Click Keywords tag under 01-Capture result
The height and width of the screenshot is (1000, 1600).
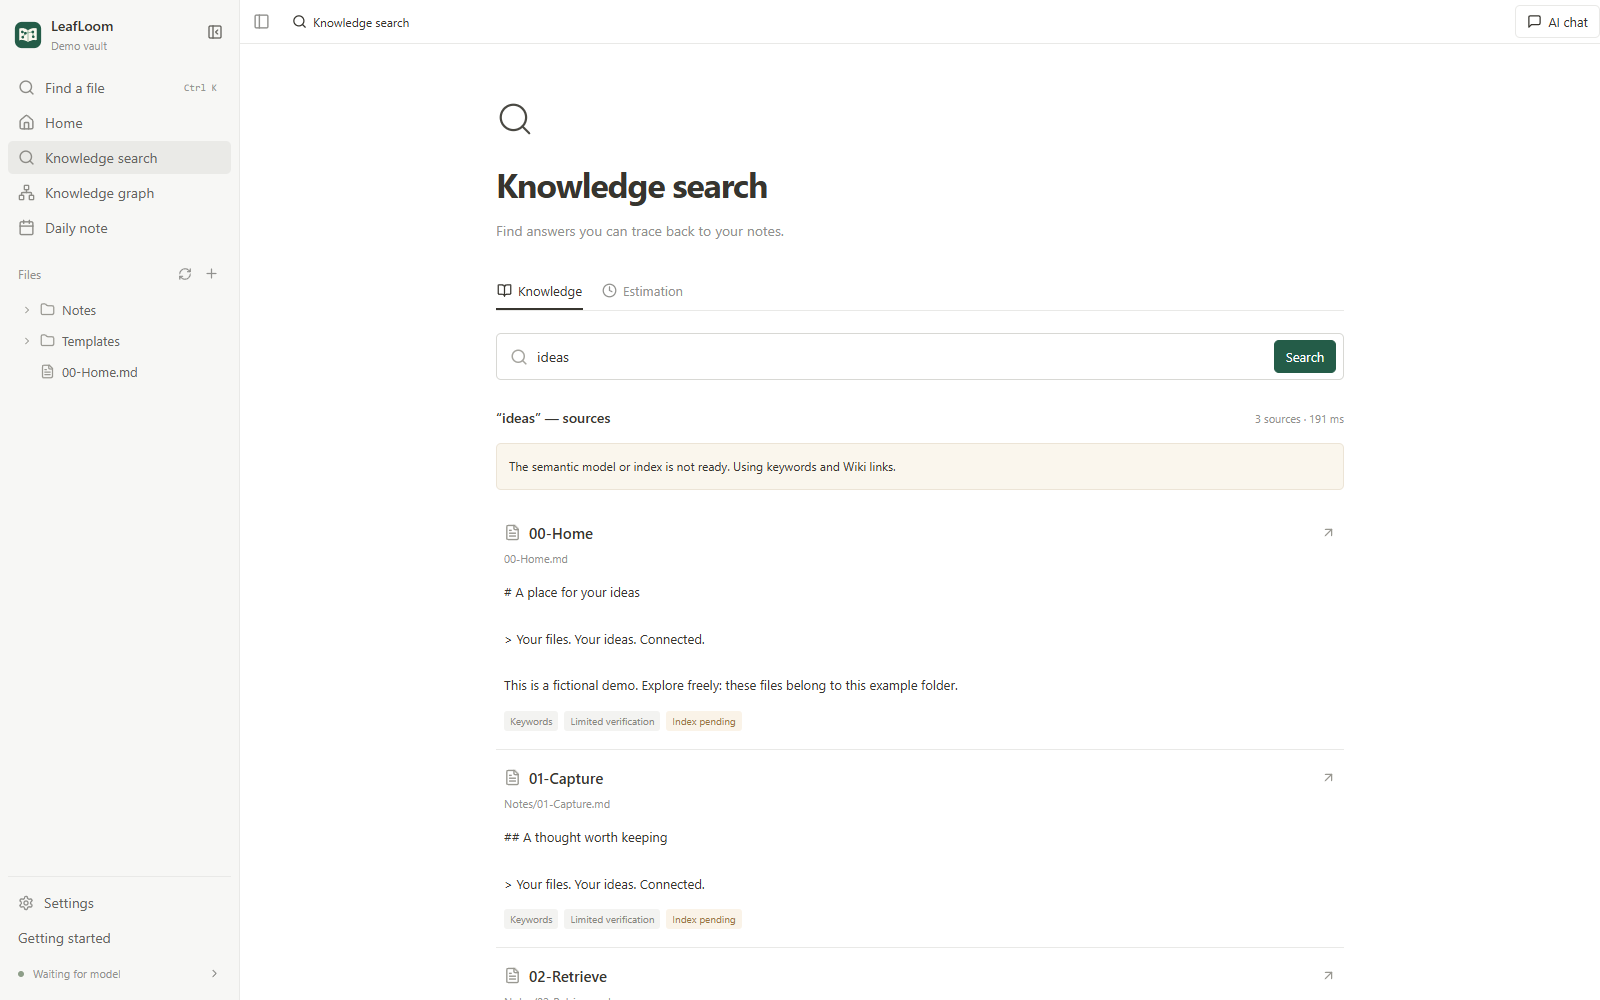pos(531,919)
